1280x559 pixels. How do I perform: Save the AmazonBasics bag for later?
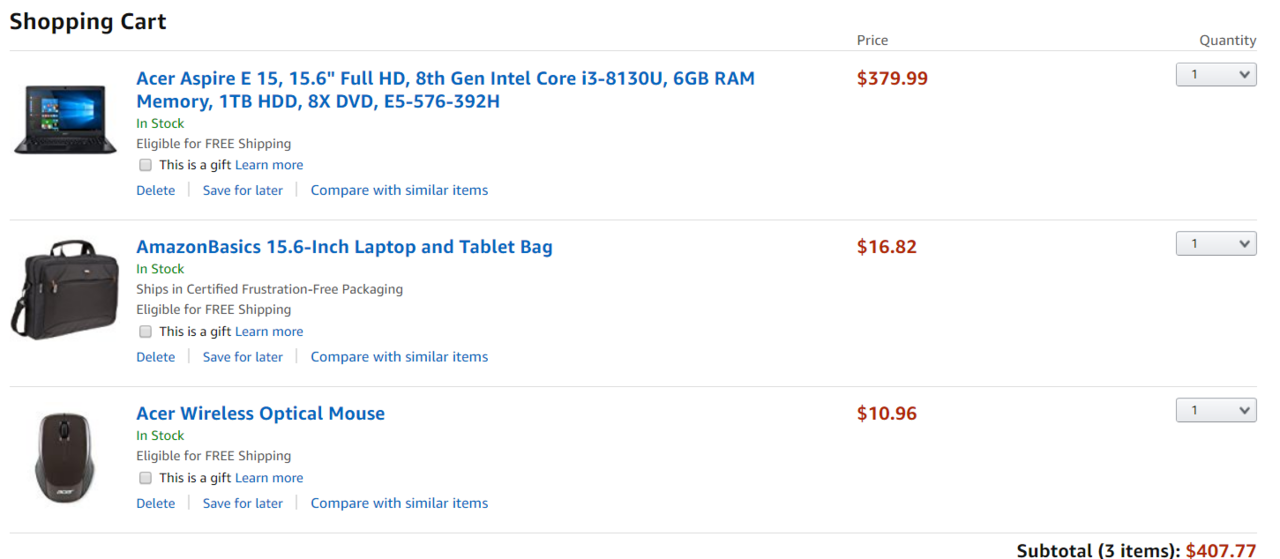[242, 357]
